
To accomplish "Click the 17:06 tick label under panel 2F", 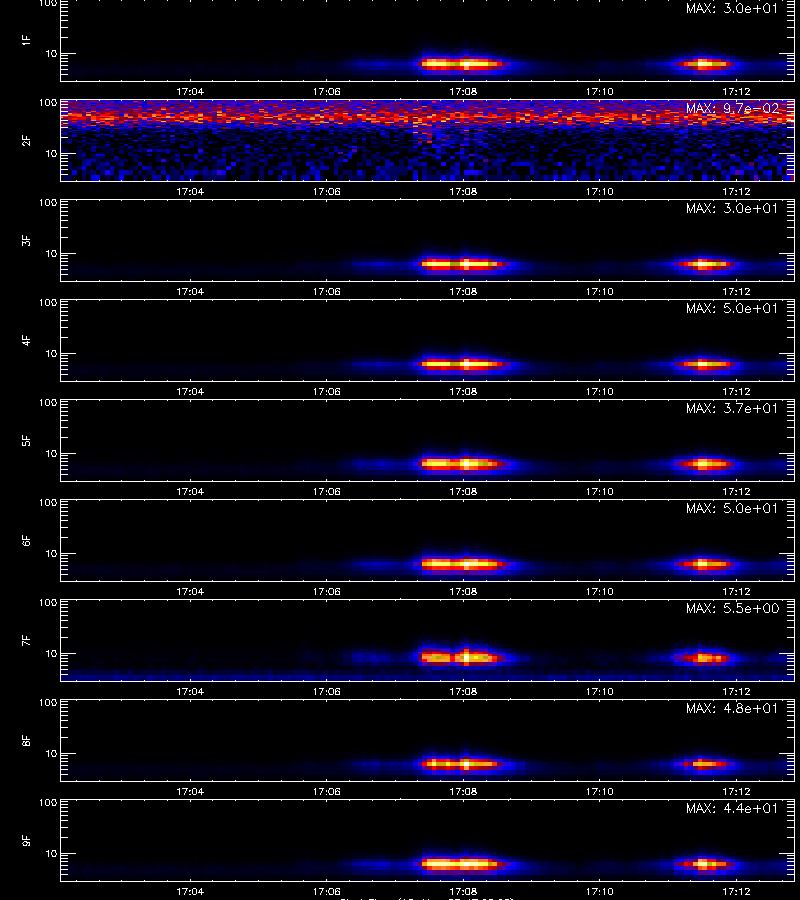I will [x=327, y=192].
